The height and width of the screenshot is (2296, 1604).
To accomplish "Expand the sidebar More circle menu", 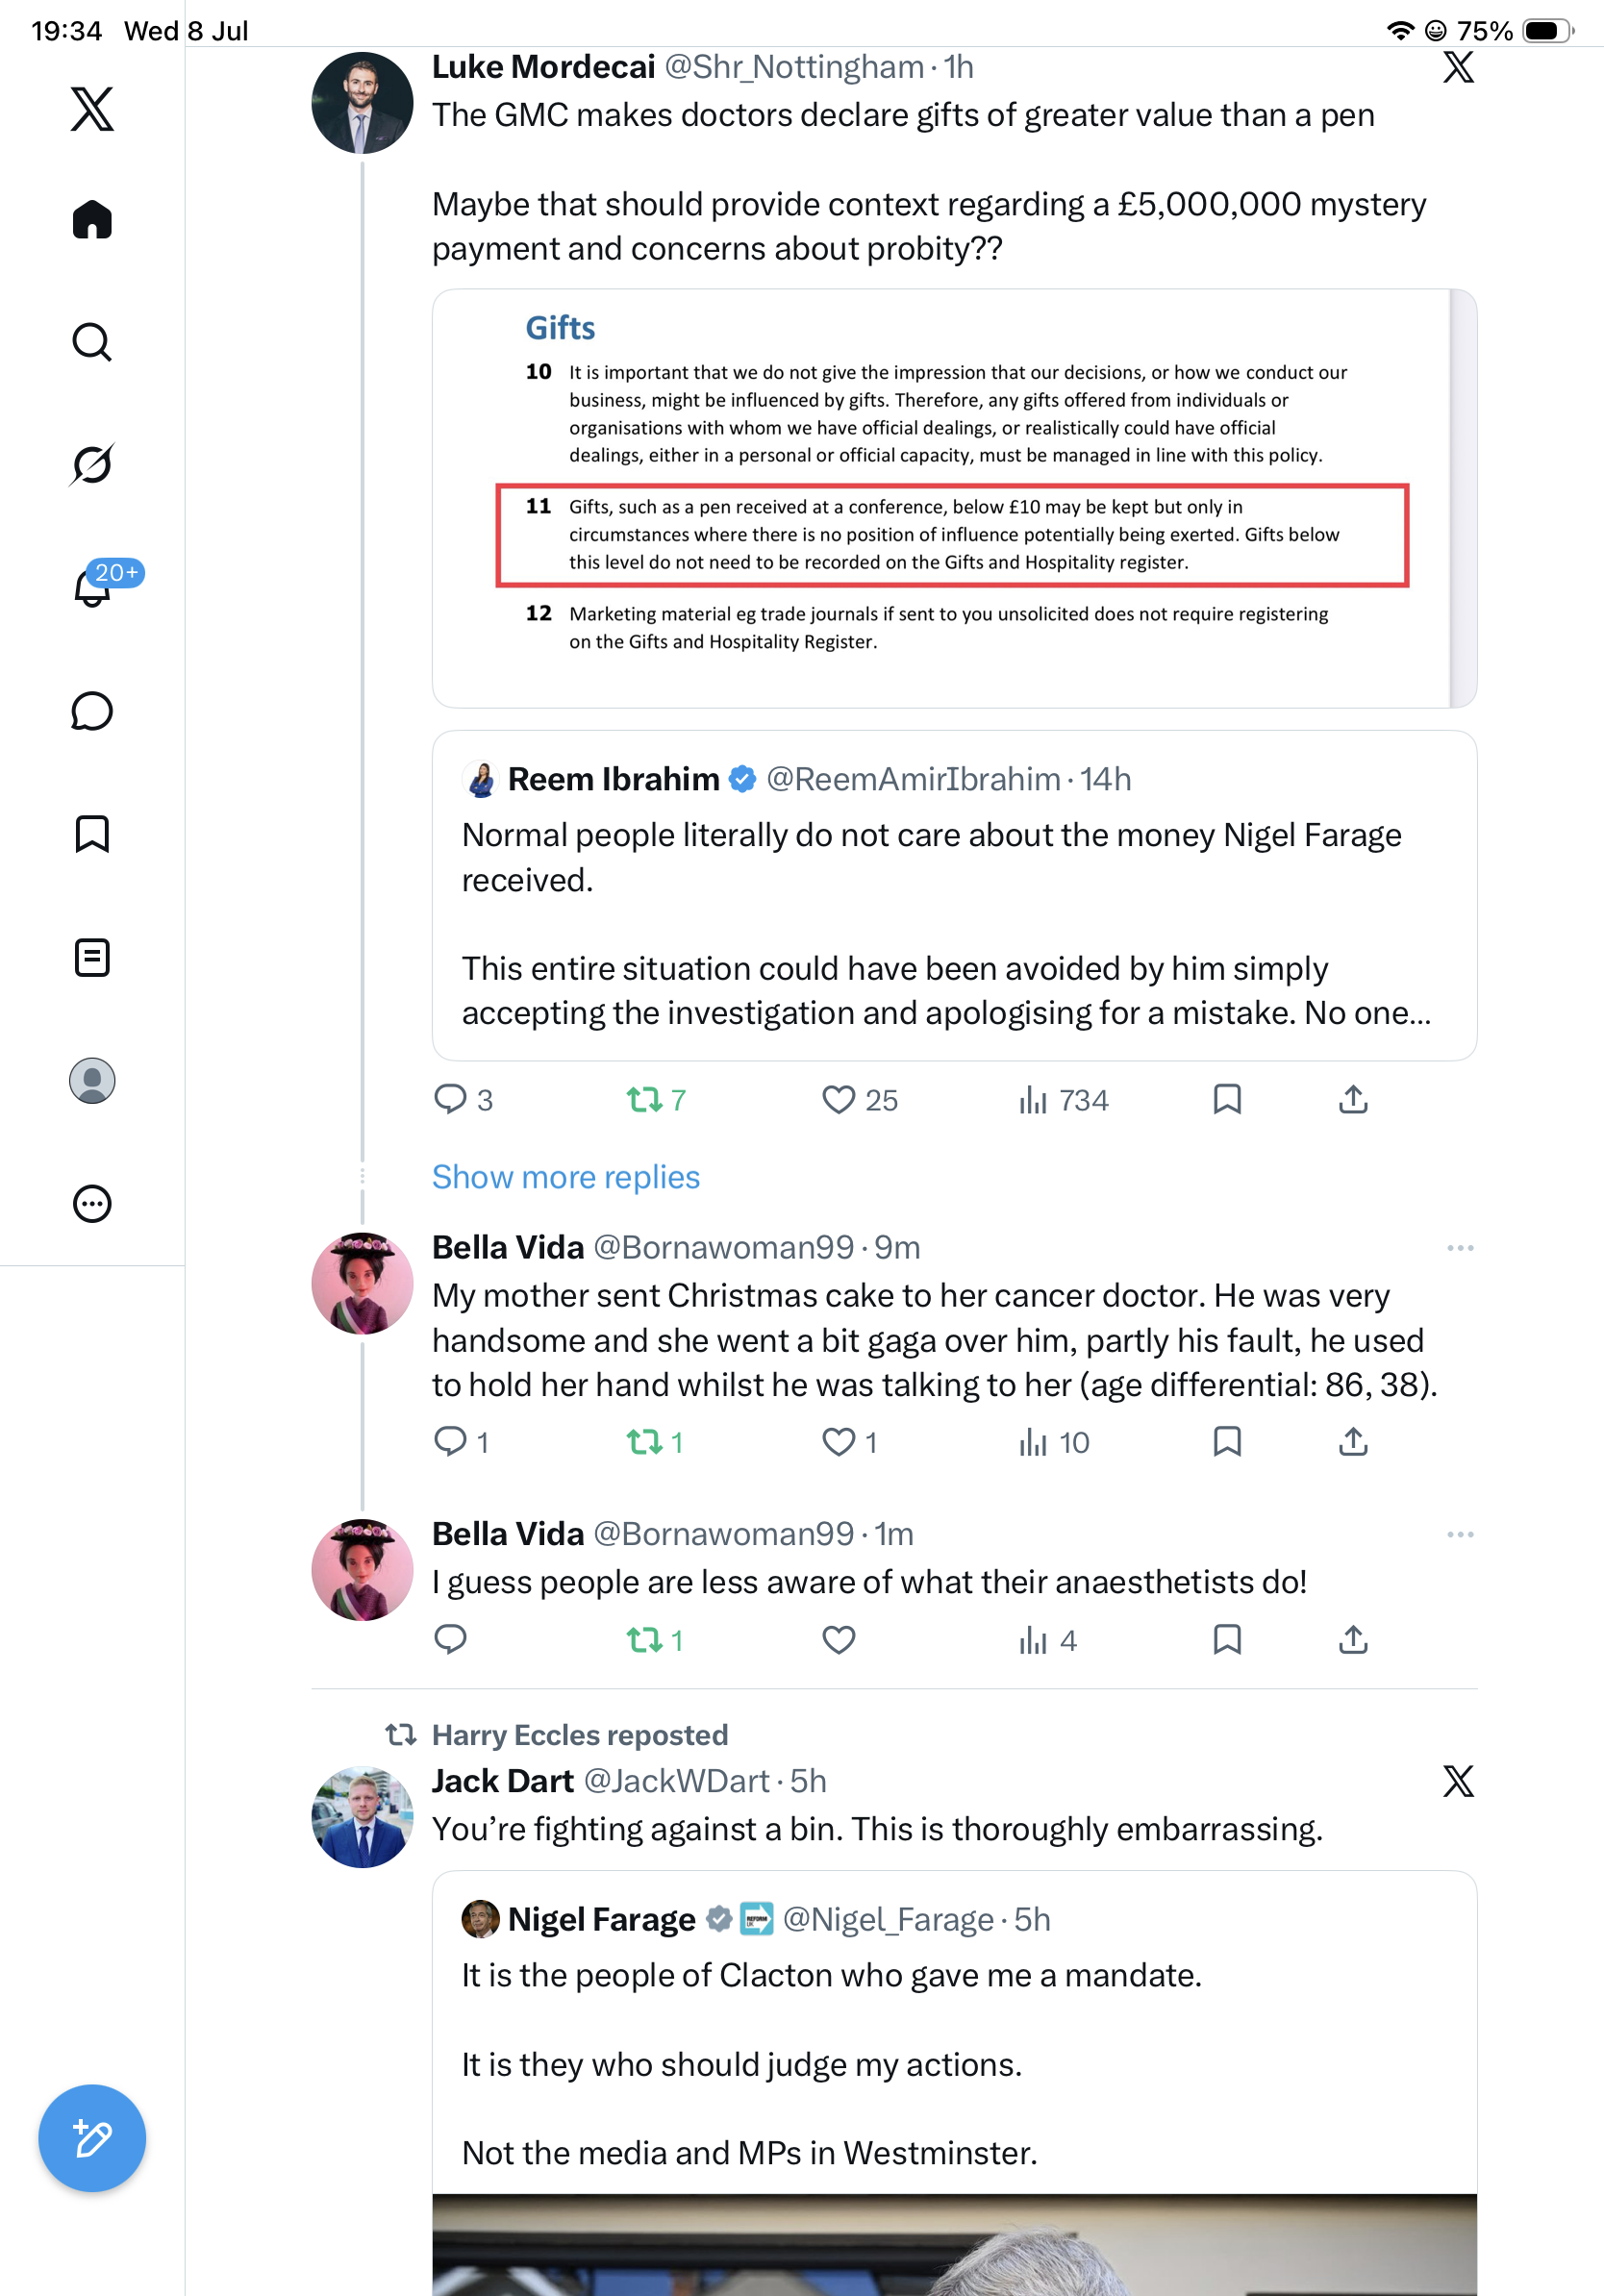I will click(92, 1204).
